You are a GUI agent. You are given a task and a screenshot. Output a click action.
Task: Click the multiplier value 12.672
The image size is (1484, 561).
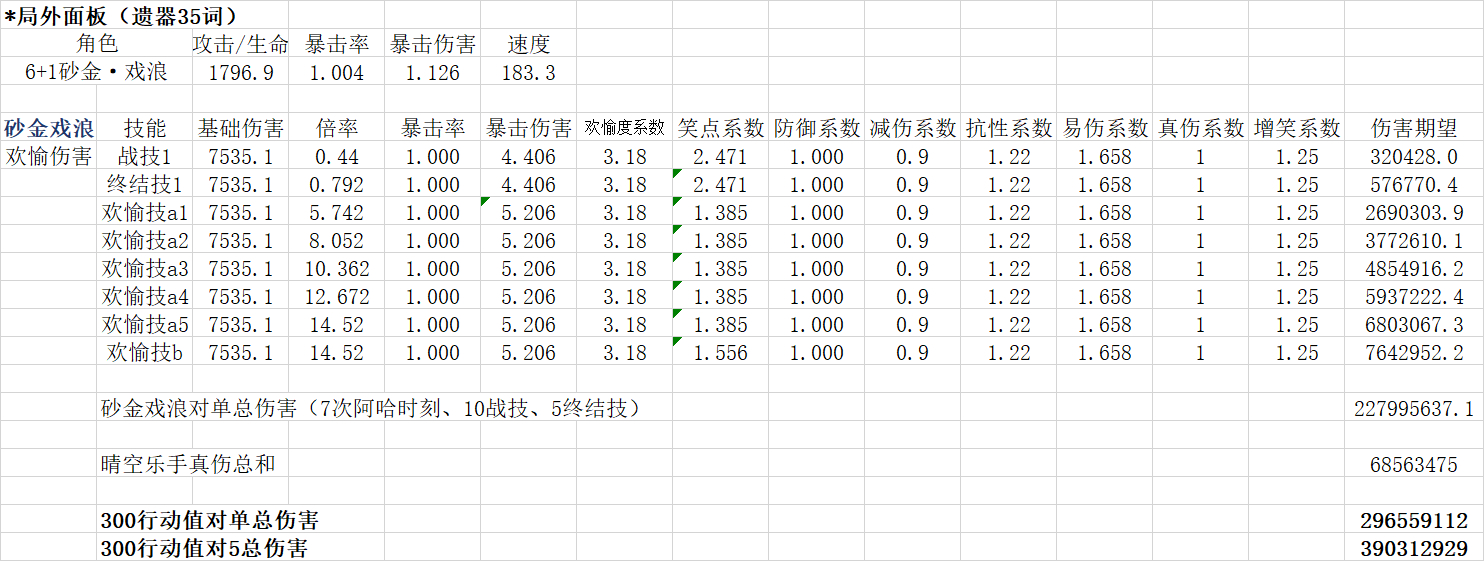coord(336,296)
